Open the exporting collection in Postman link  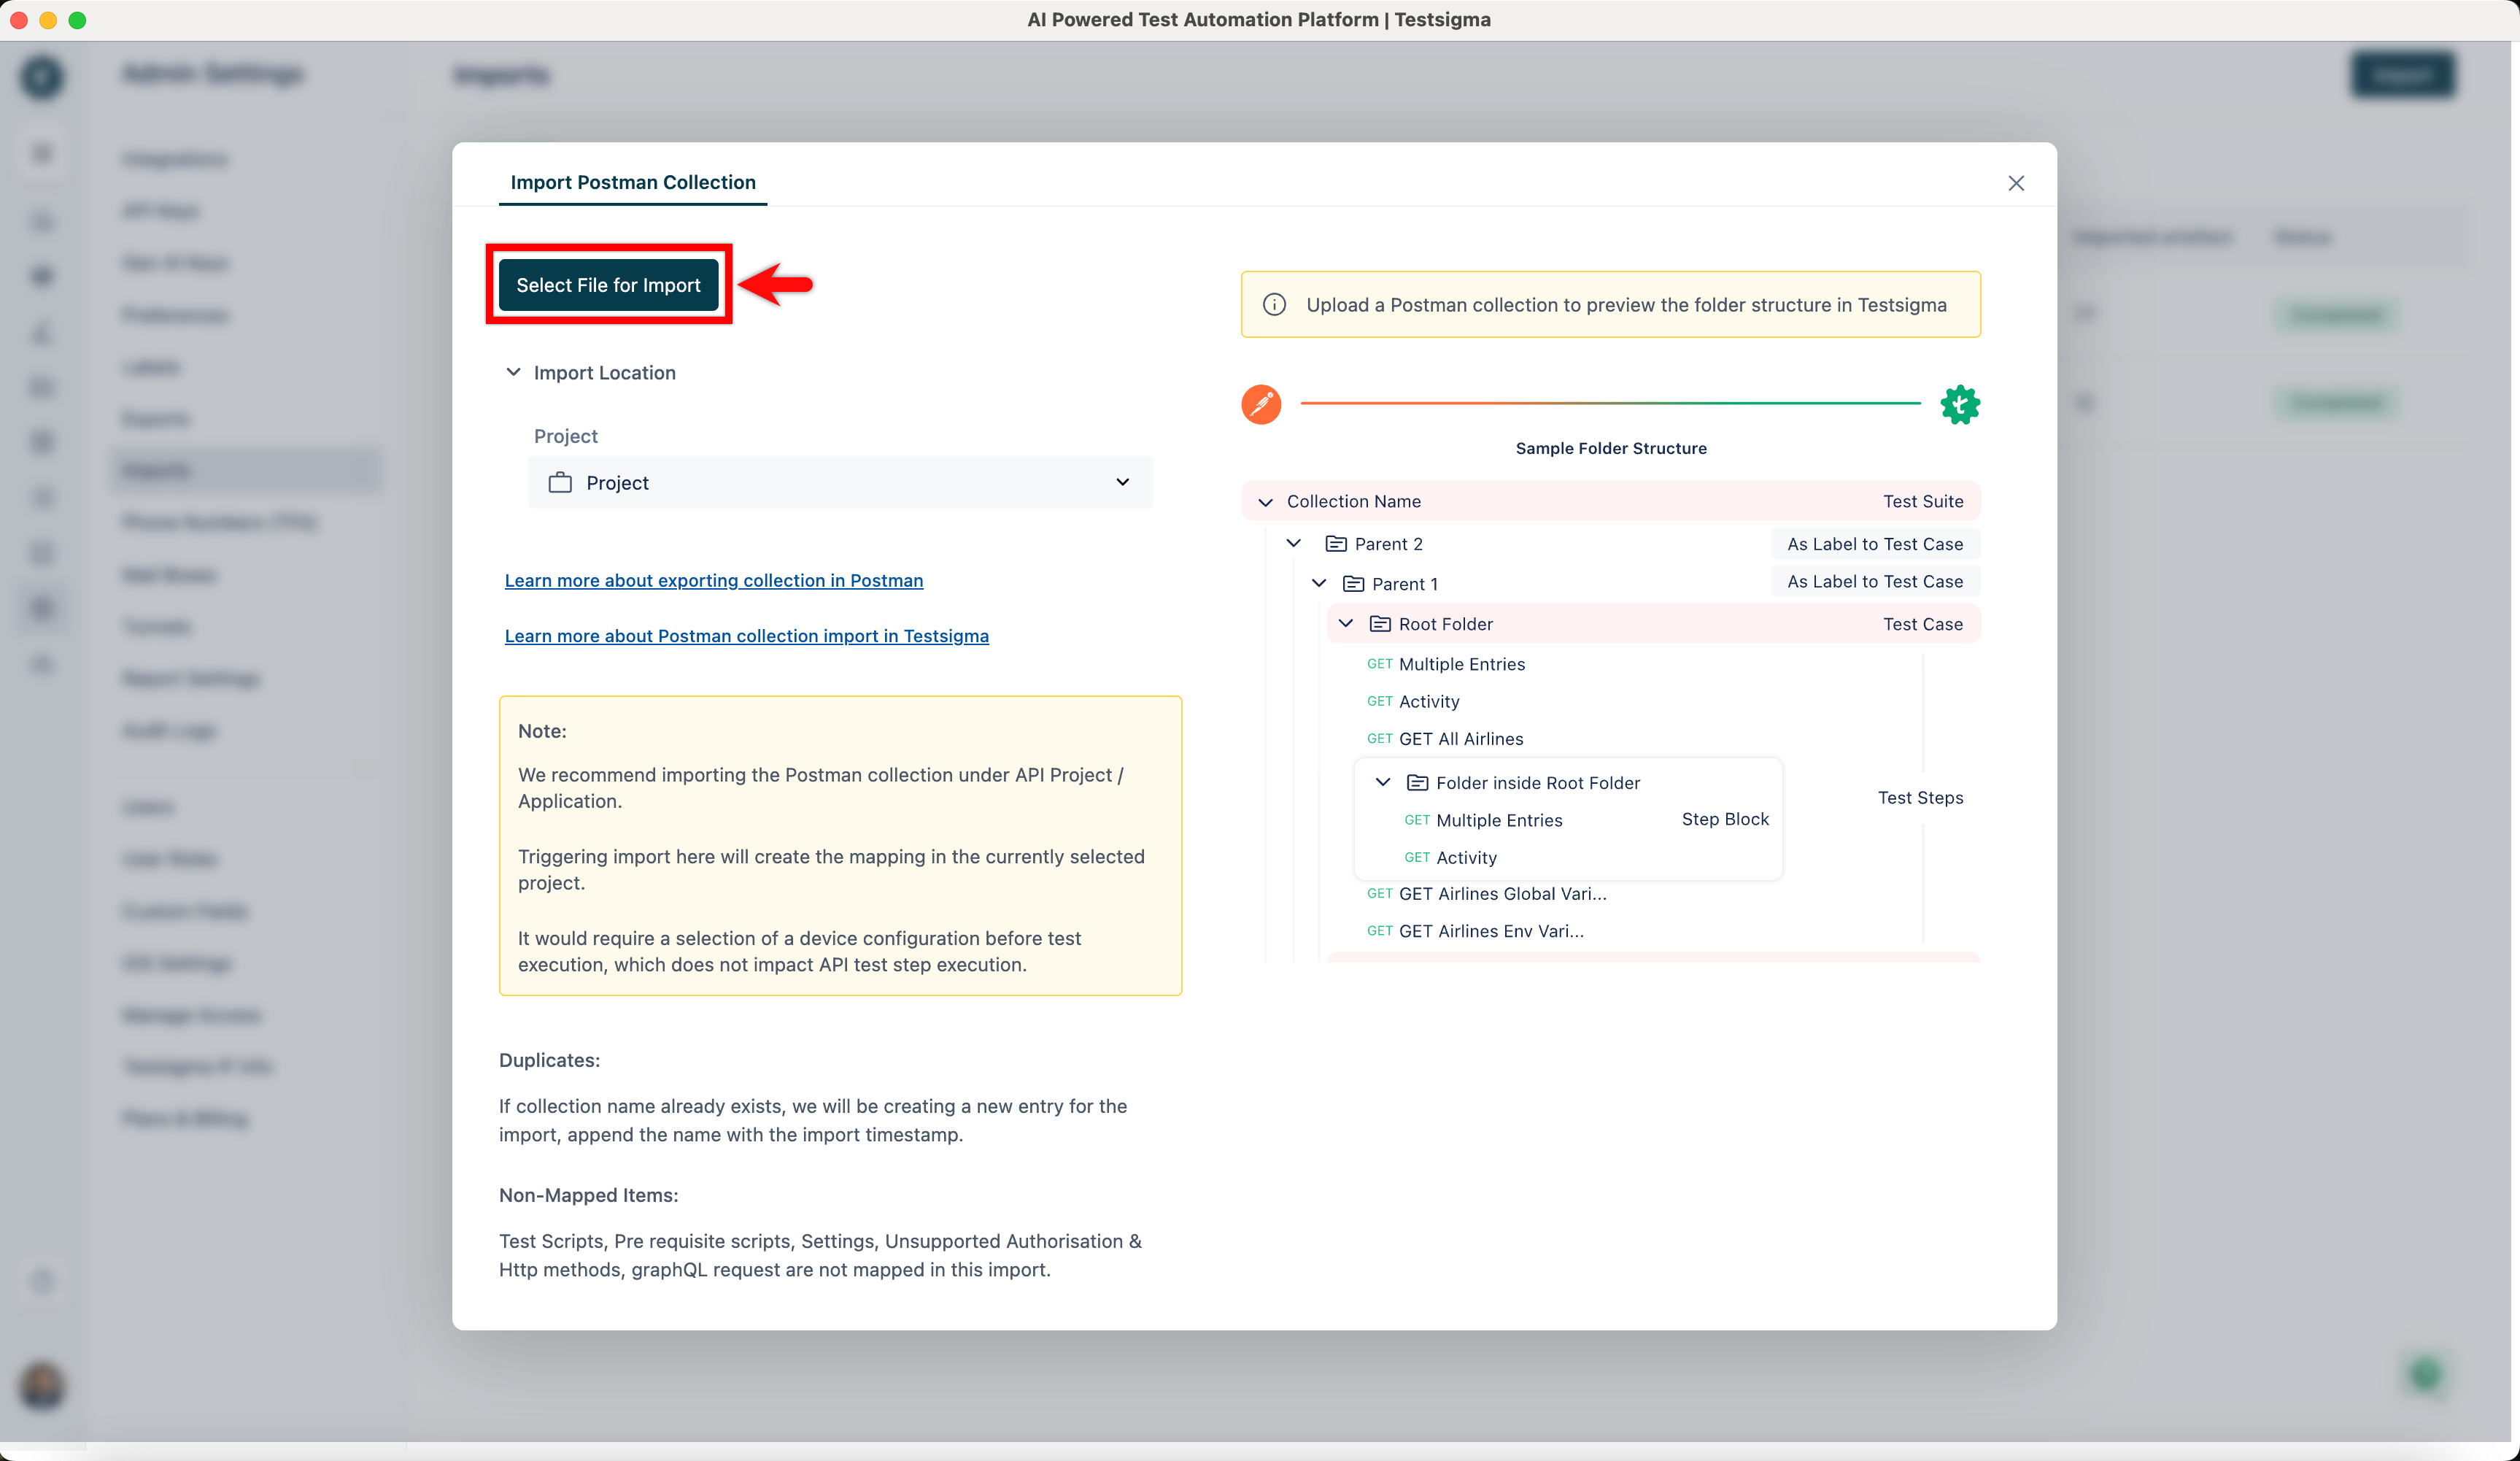coord(713,580)
